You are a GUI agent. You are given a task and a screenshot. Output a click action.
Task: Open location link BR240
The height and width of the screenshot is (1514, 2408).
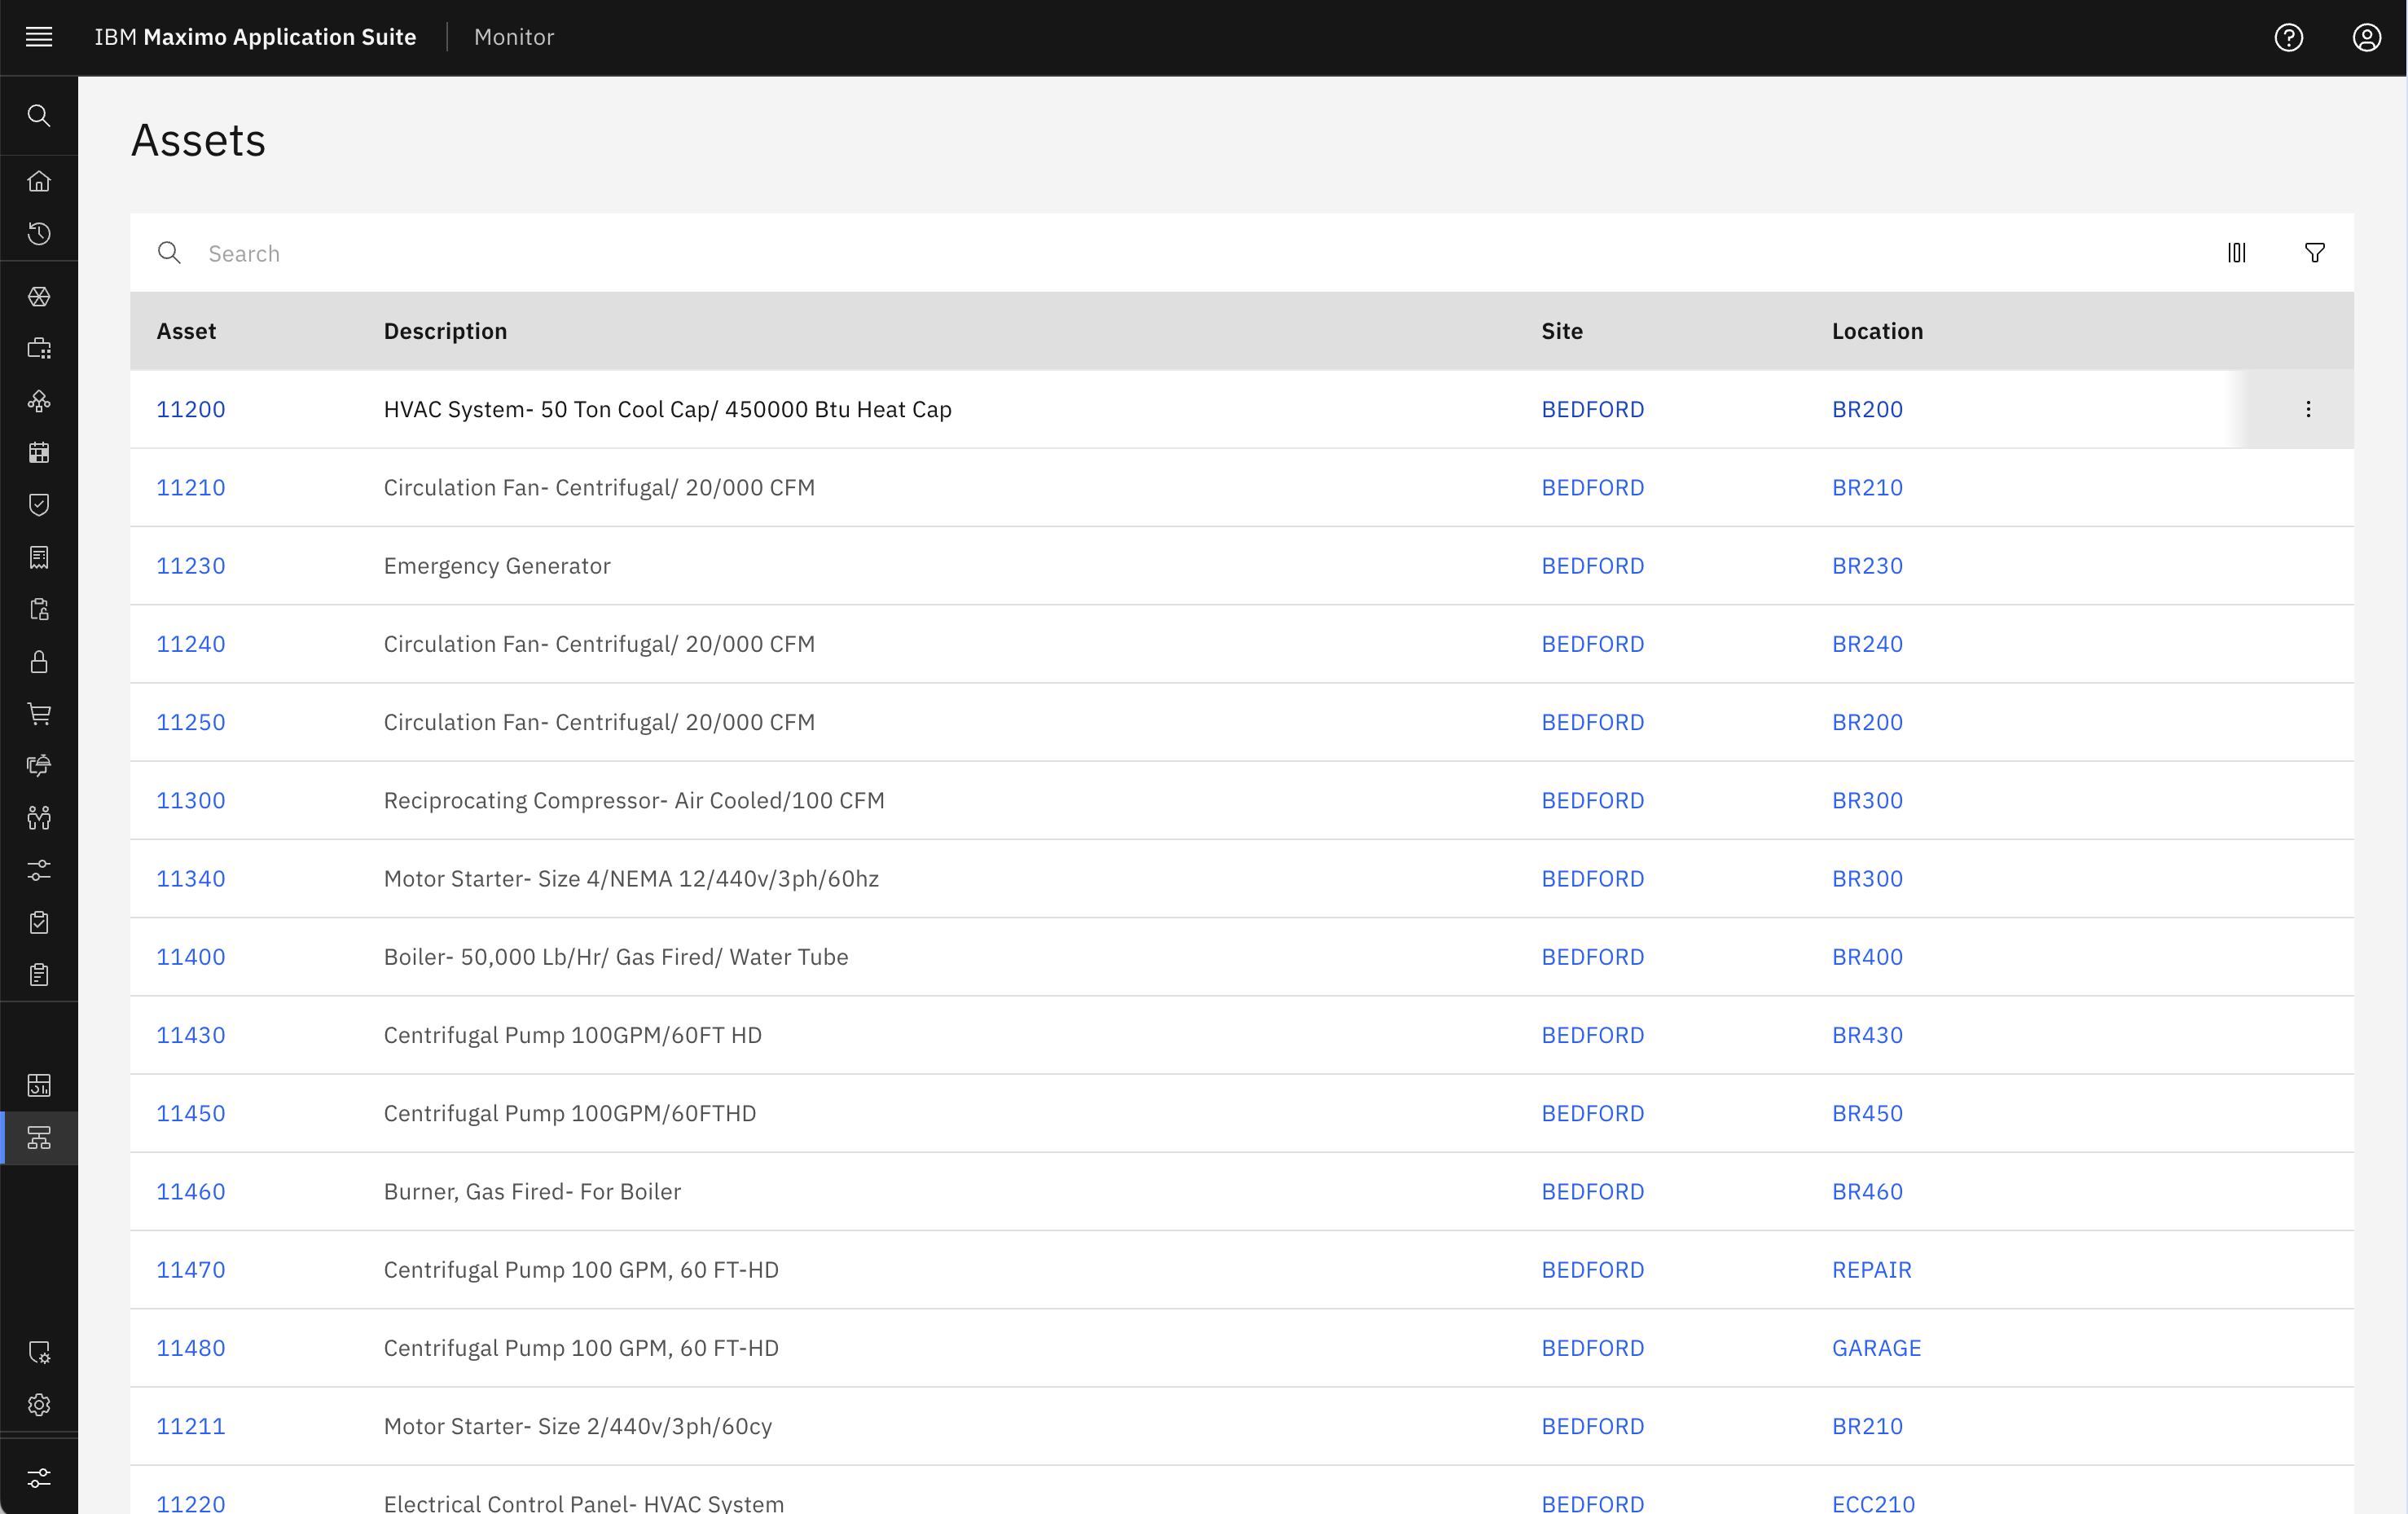(1867, 644)
